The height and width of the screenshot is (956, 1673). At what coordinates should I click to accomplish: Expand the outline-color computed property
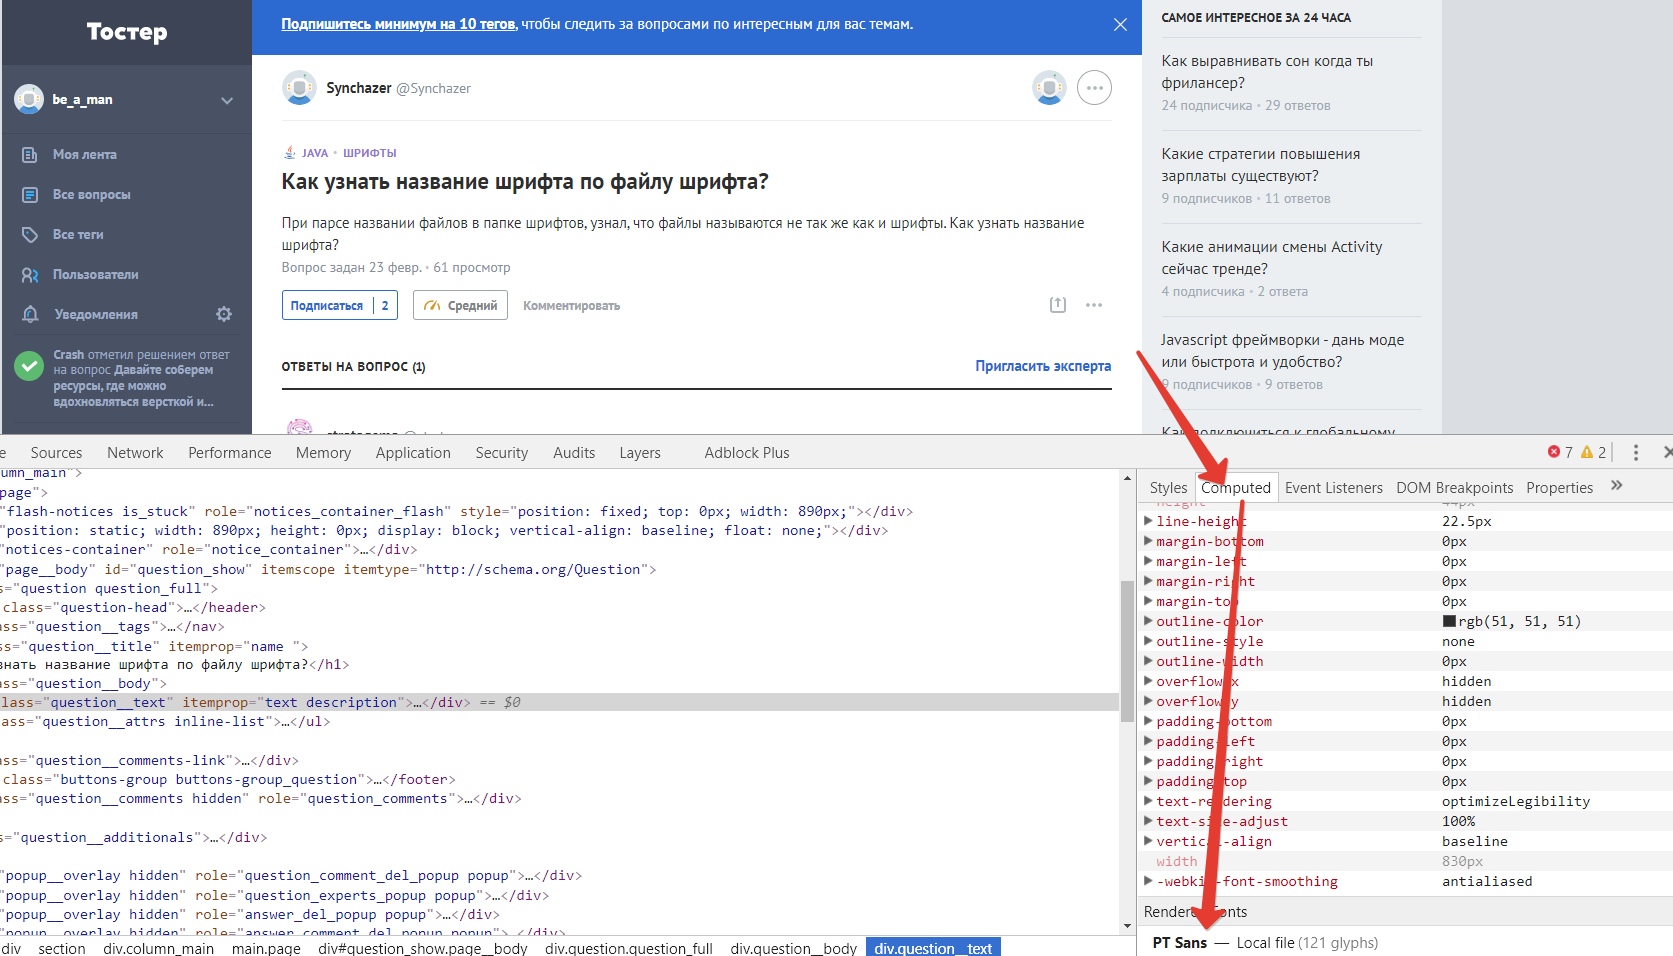[1148, 621]
